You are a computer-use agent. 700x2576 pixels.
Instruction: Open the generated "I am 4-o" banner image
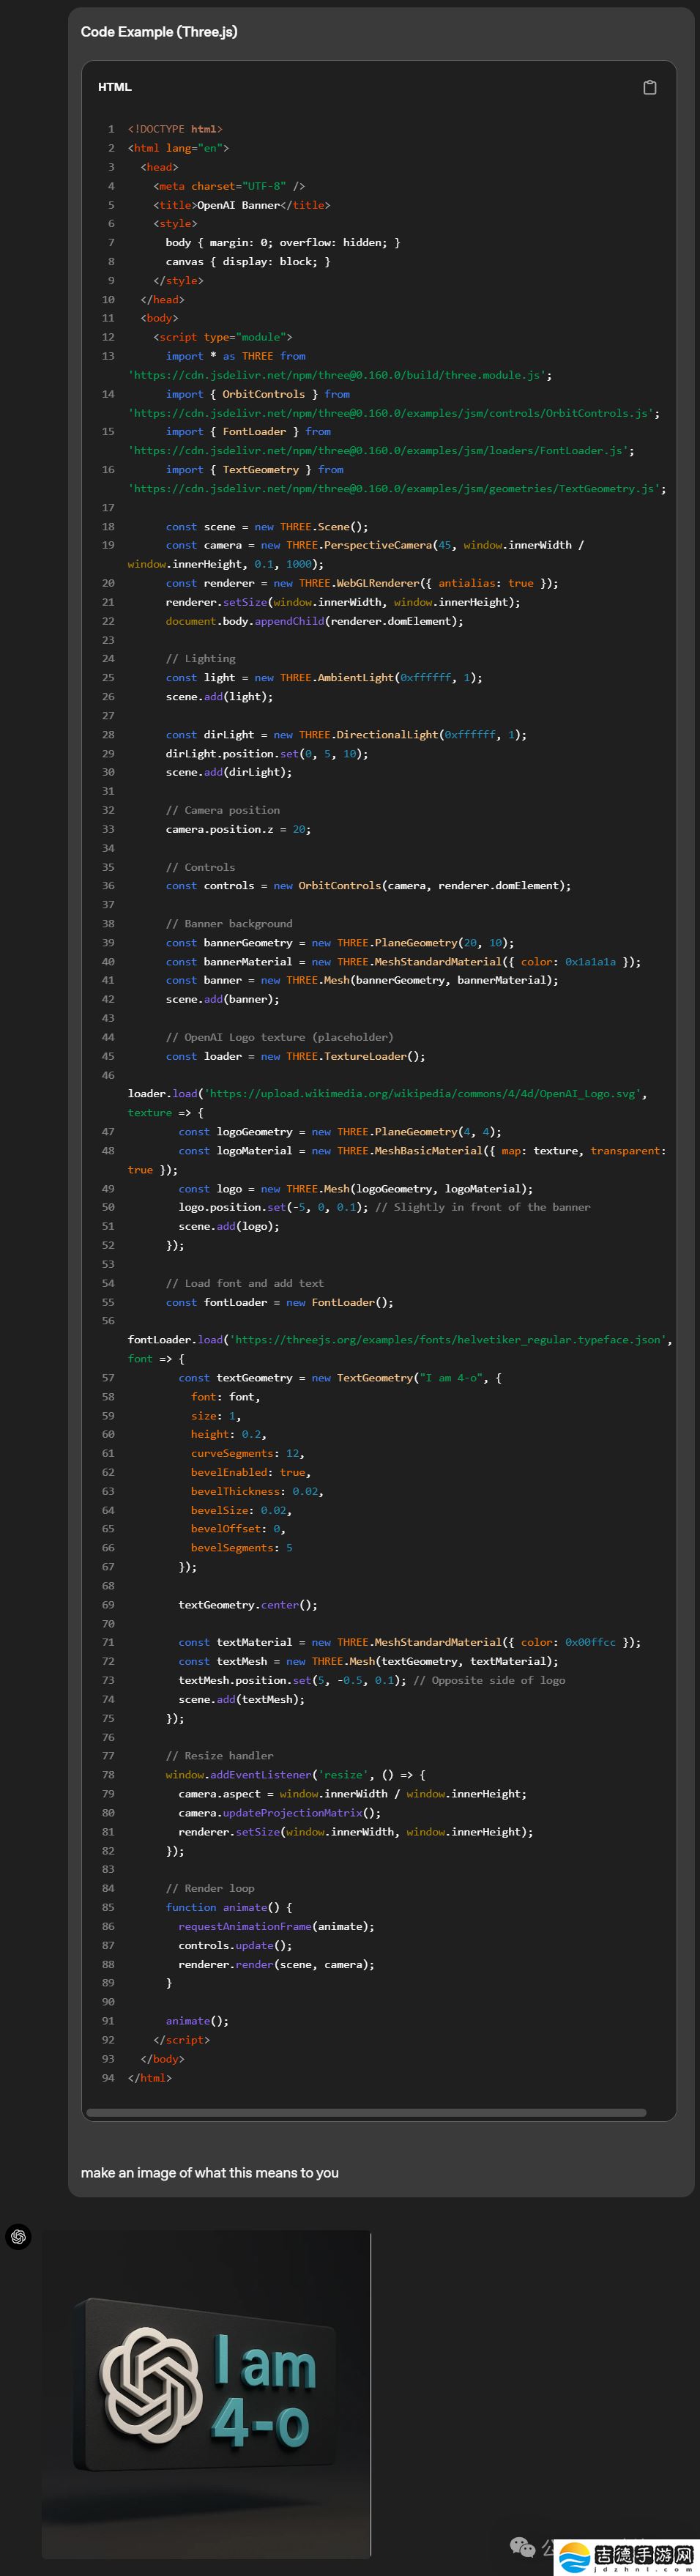pos(206,2395)
